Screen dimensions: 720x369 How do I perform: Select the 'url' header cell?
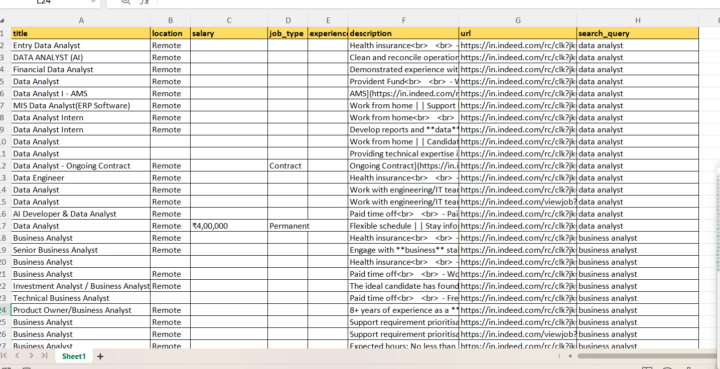coord(518,33)
